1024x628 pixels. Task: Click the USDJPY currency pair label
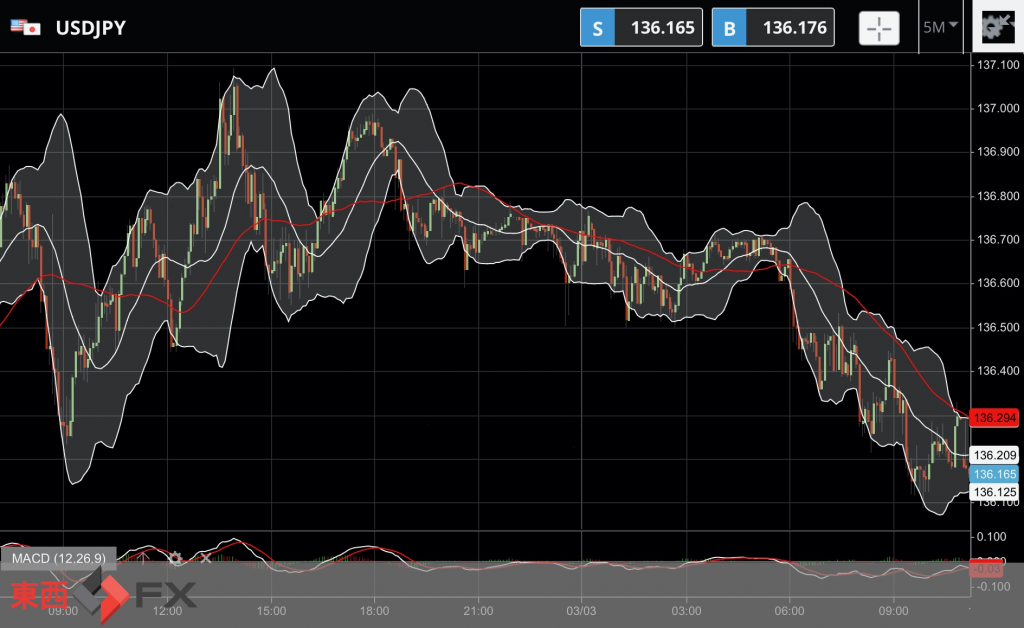[91, 28]
